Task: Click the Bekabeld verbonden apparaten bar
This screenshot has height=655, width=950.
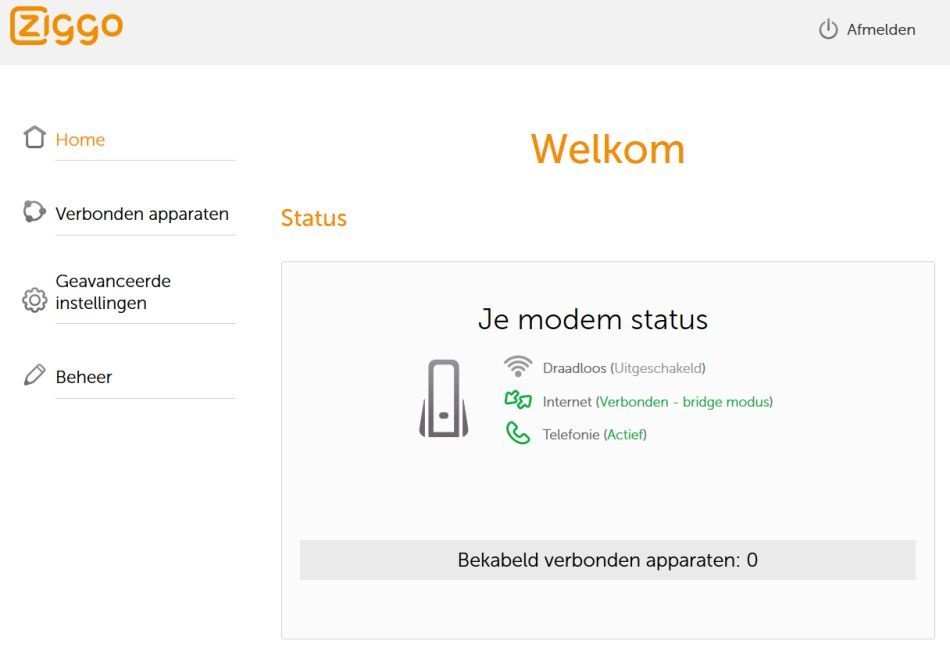Action: click(x=607, y=560)
